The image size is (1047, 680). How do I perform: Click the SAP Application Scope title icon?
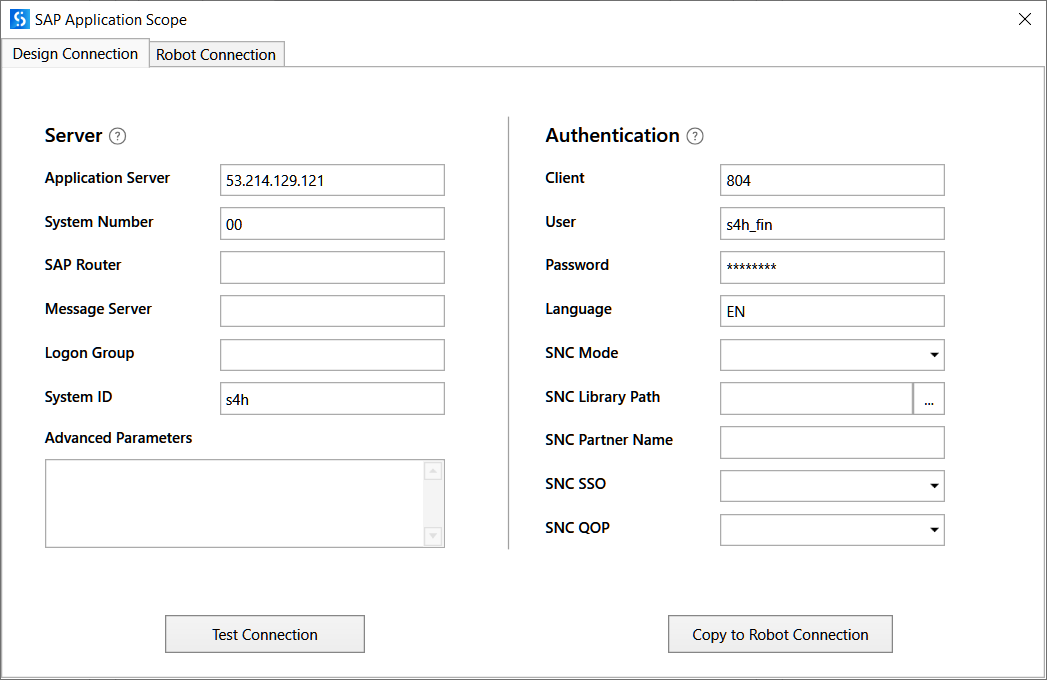(20, 19)
